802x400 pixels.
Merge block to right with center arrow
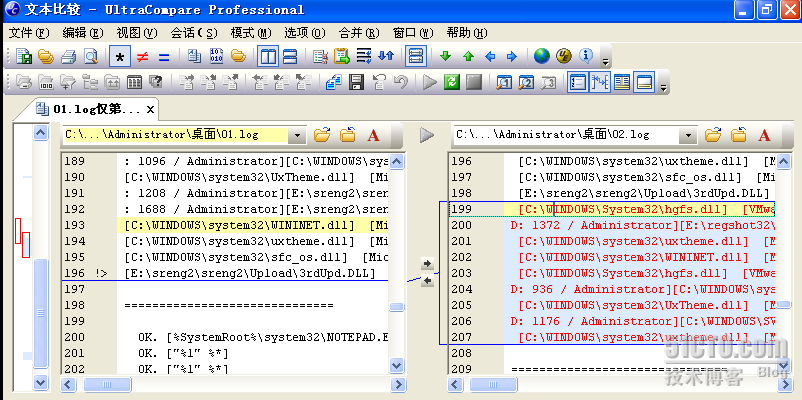[427, 264]
